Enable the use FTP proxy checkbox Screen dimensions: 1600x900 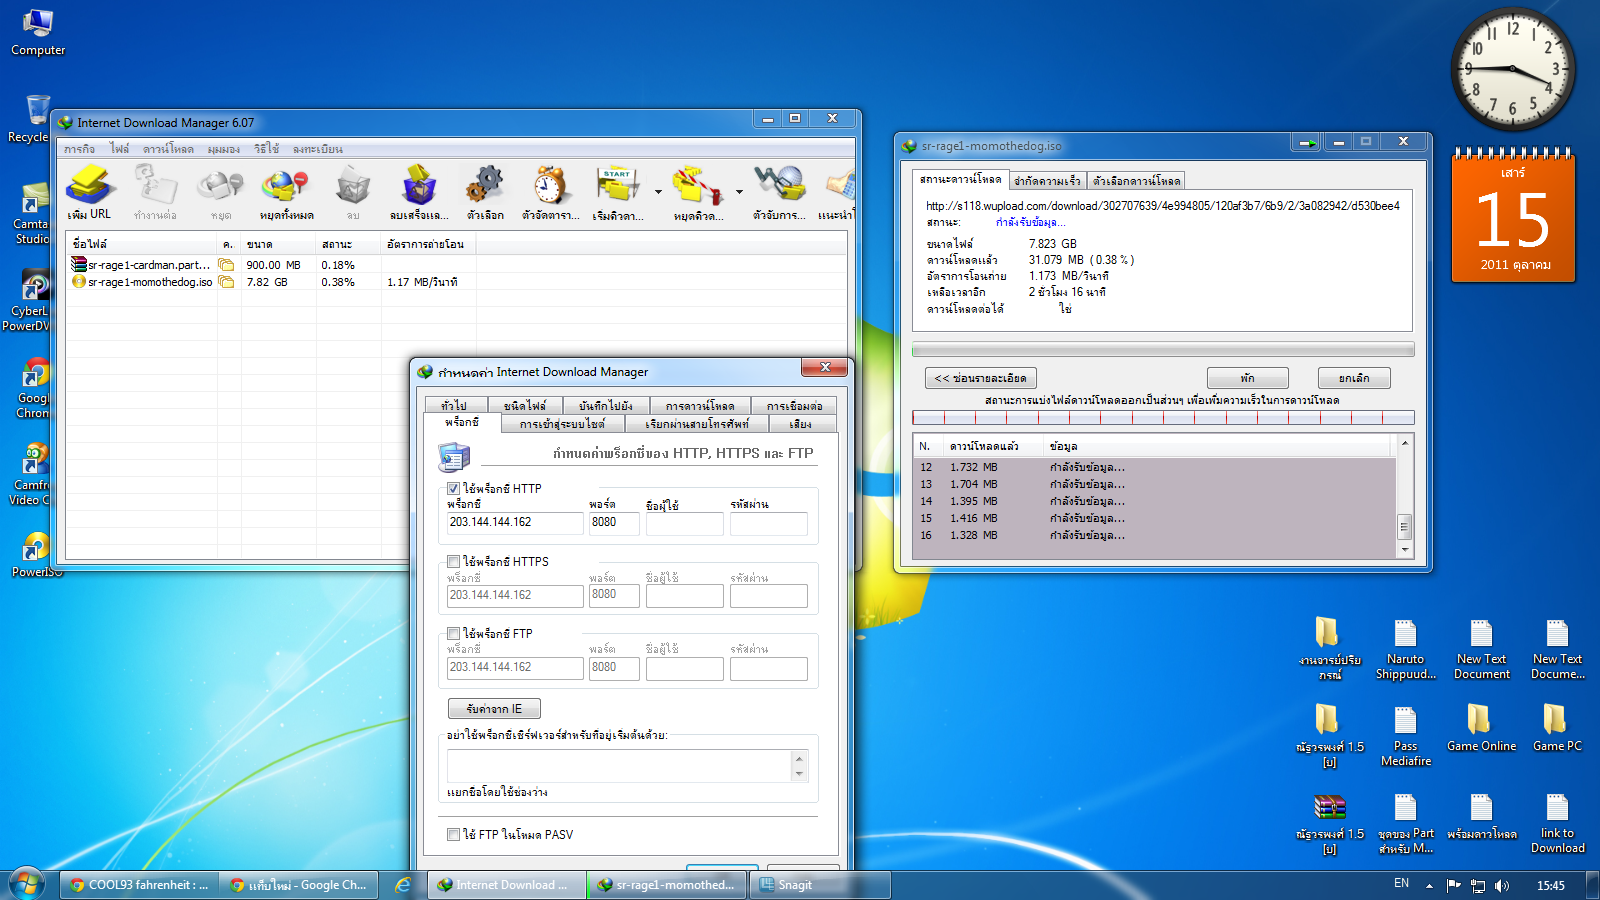tap(453, 634)
